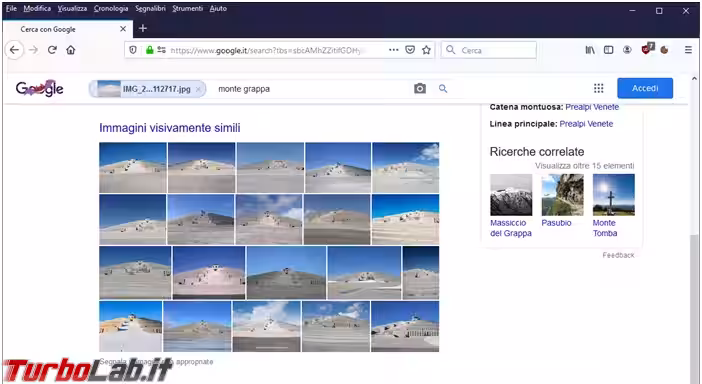Show site security padlock info

point(150,50)
